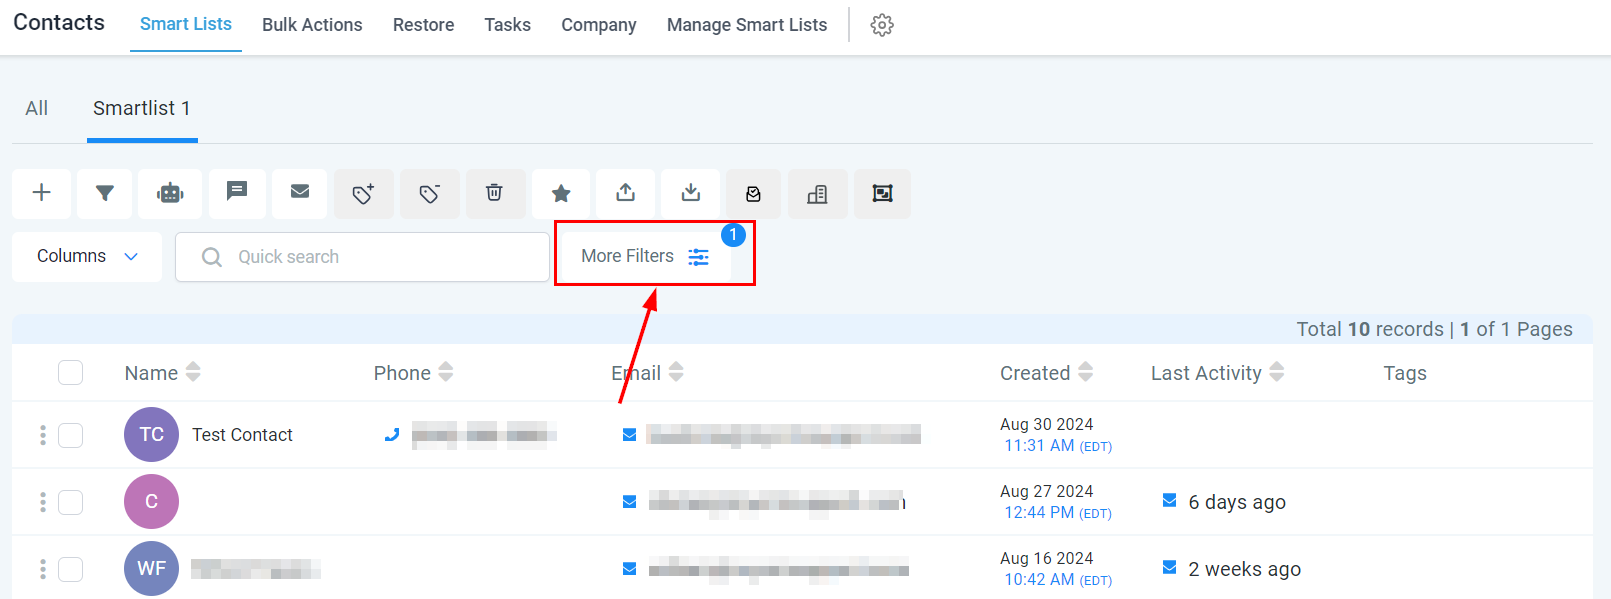This screenshot has height=599, width=1611.
Task: Open the Tasks tab
Action: [x=507, y=25]
